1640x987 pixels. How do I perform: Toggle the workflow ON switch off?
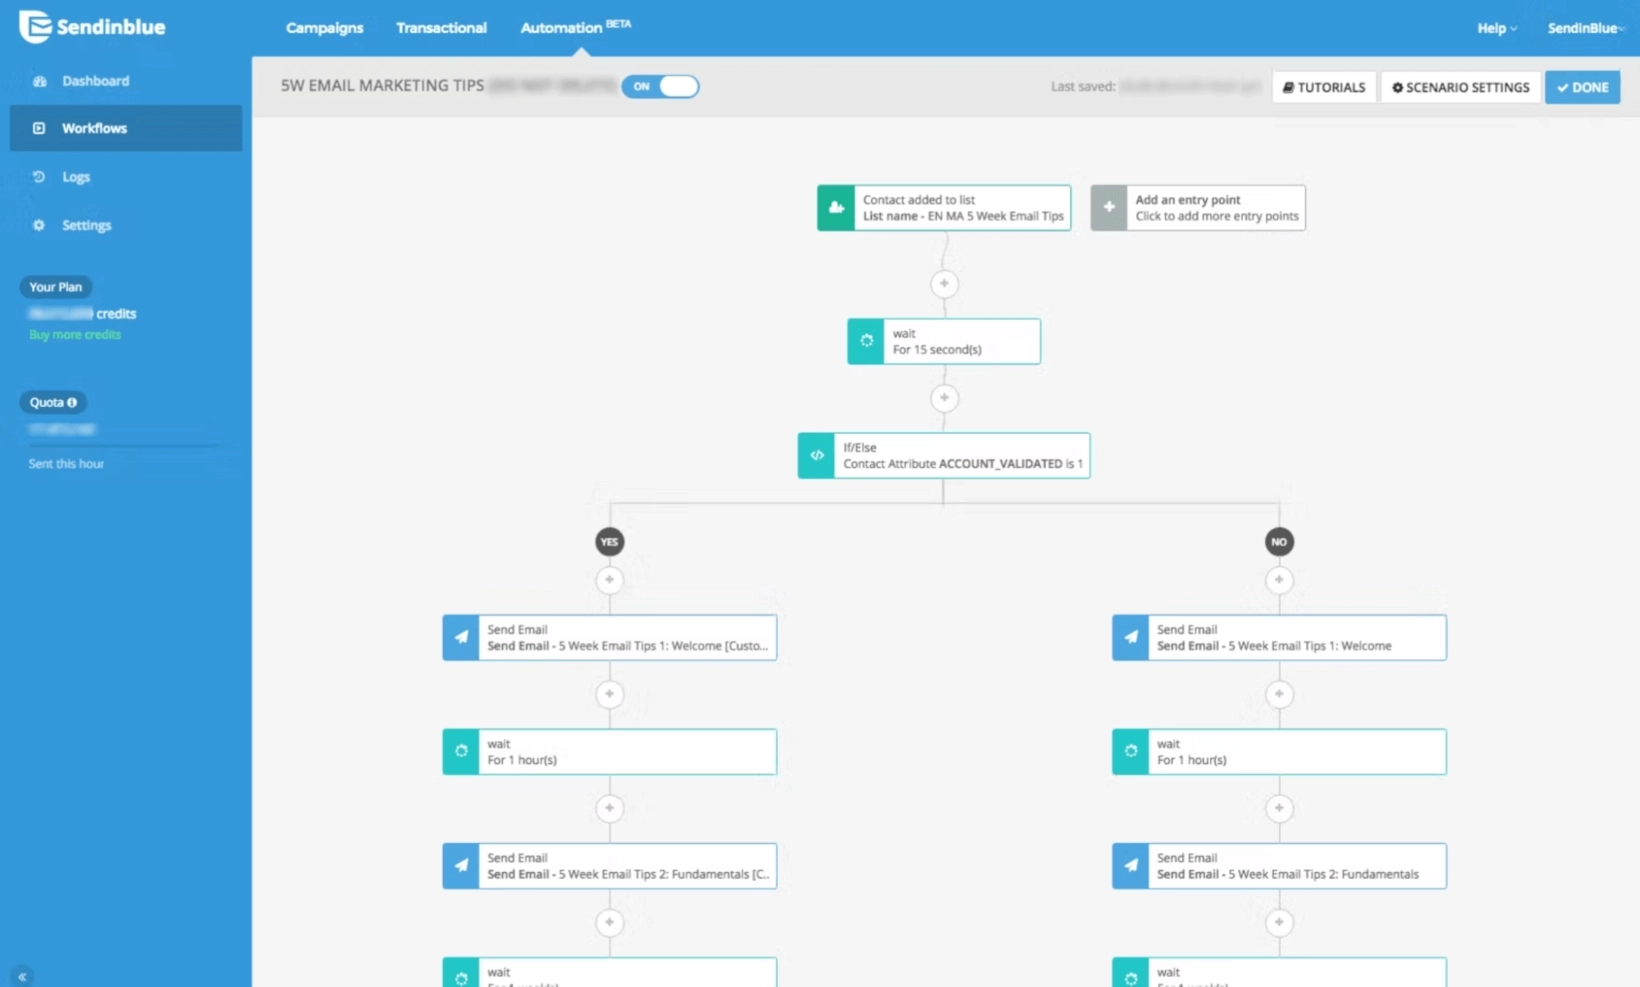pyautogui.click(x=661, y=87)
